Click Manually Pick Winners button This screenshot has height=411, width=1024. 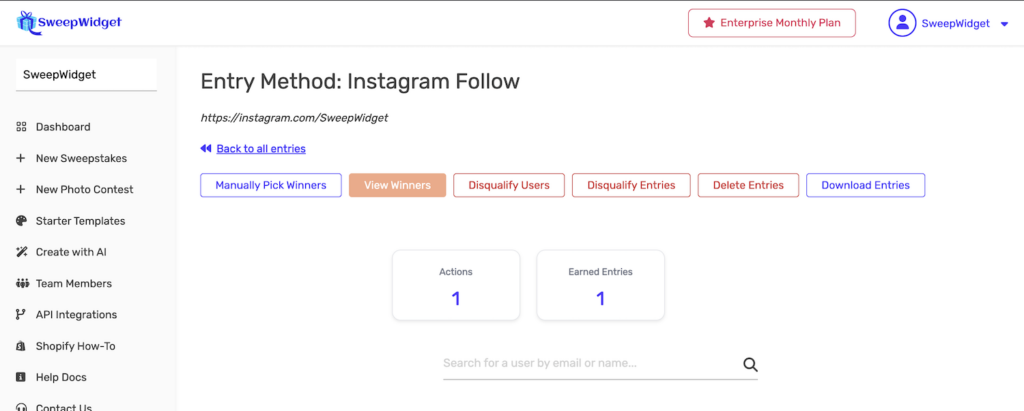pos(271,185)
